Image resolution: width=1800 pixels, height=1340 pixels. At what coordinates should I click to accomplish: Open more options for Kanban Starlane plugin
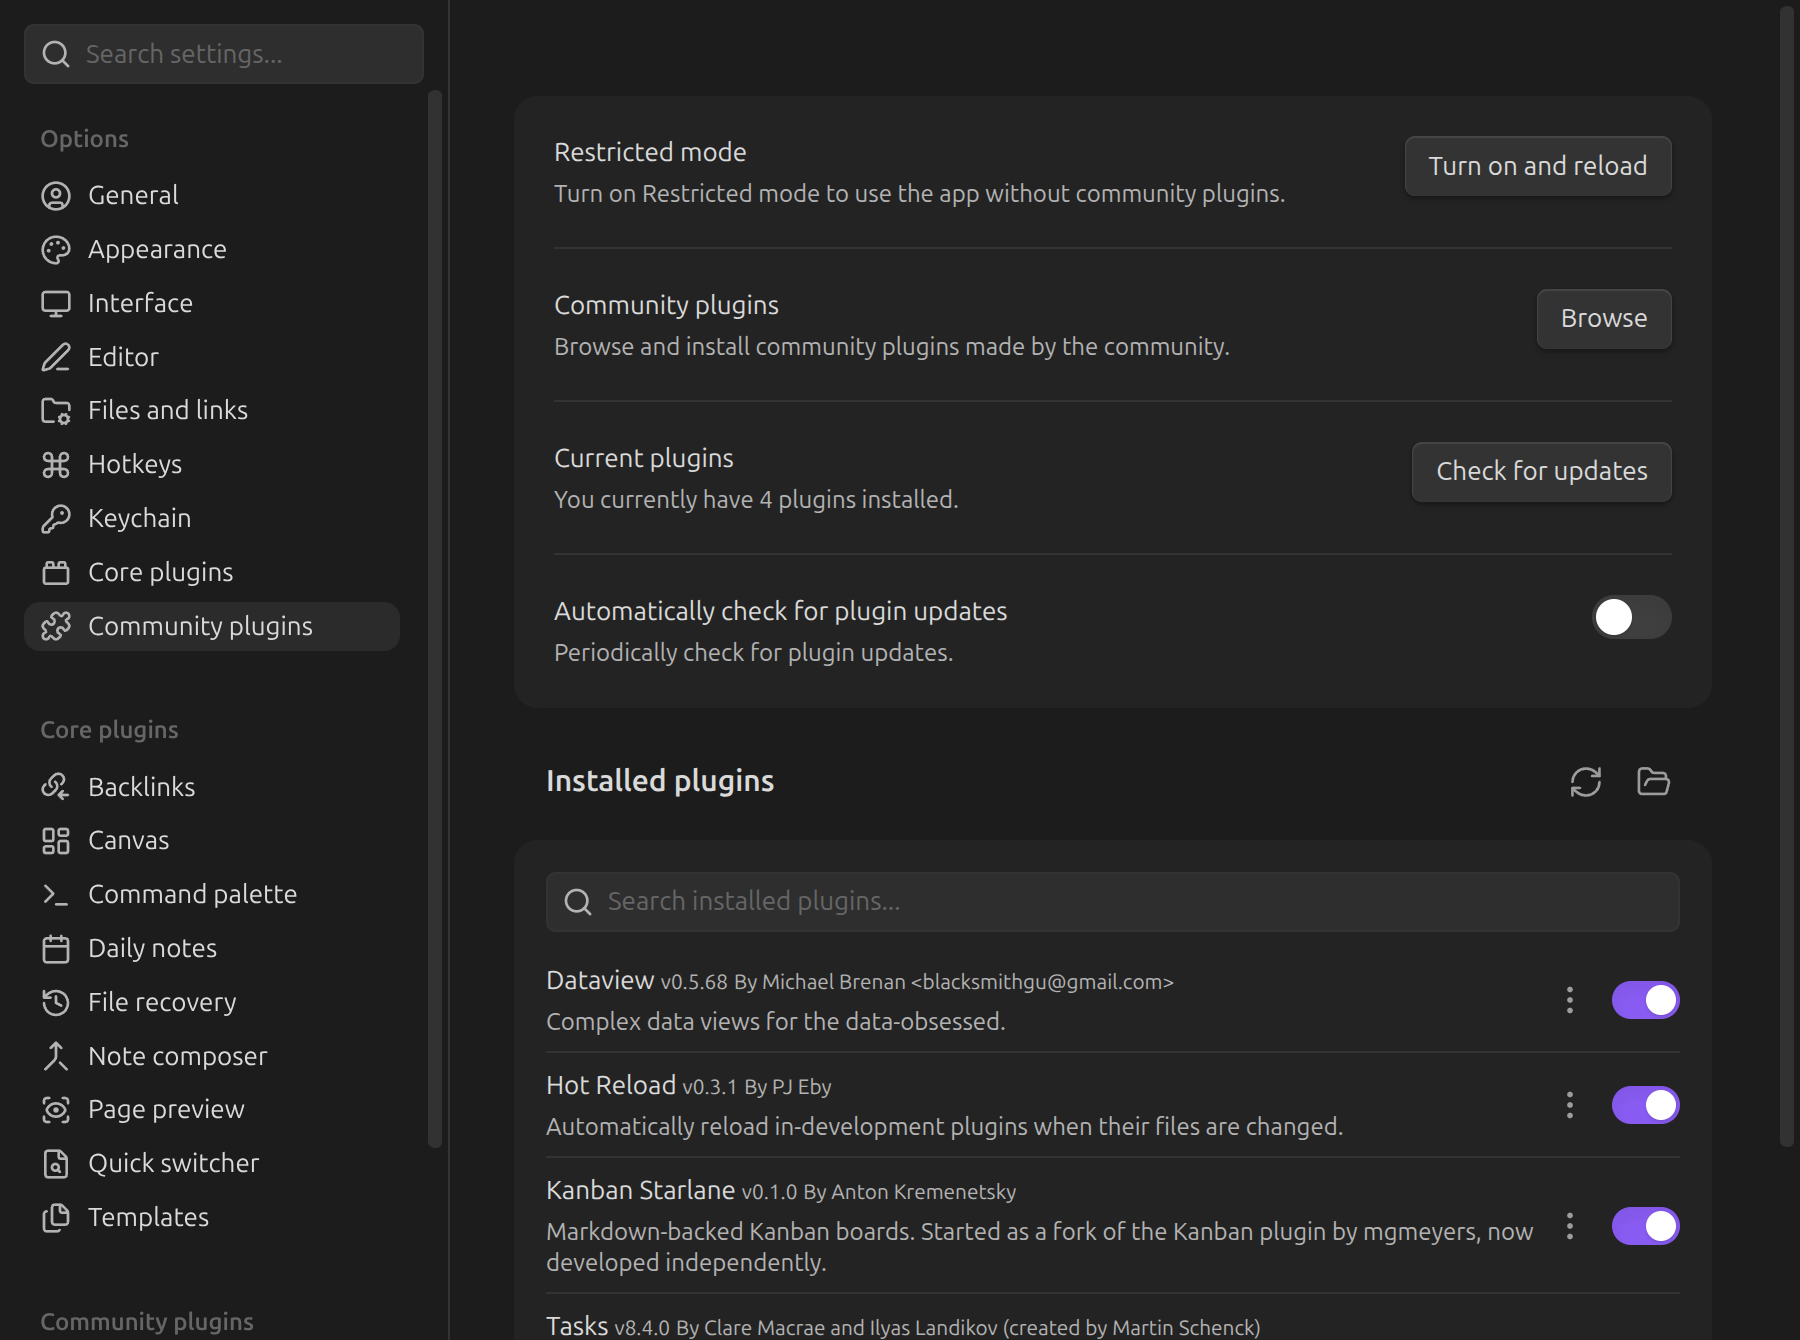1570,1226
